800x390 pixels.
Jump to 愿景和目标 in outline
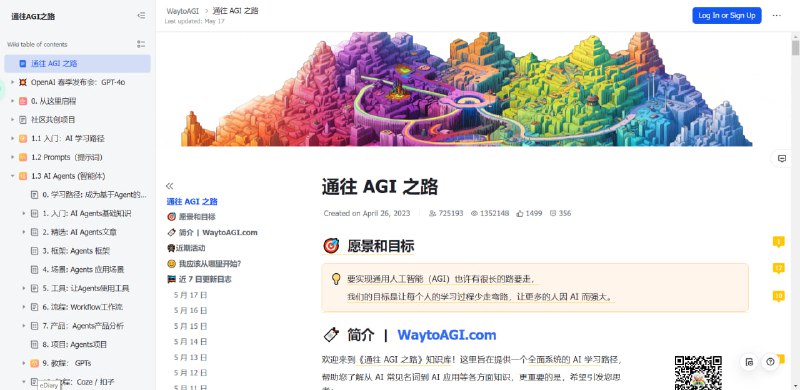197,217
